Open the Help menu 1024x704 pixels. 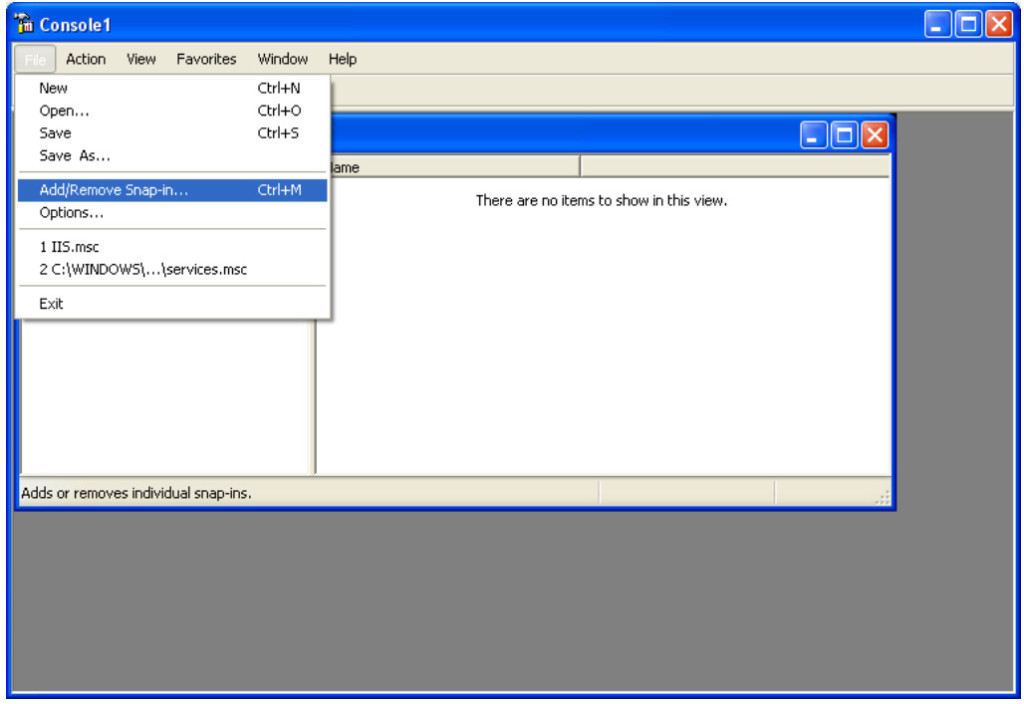point(342,59)
